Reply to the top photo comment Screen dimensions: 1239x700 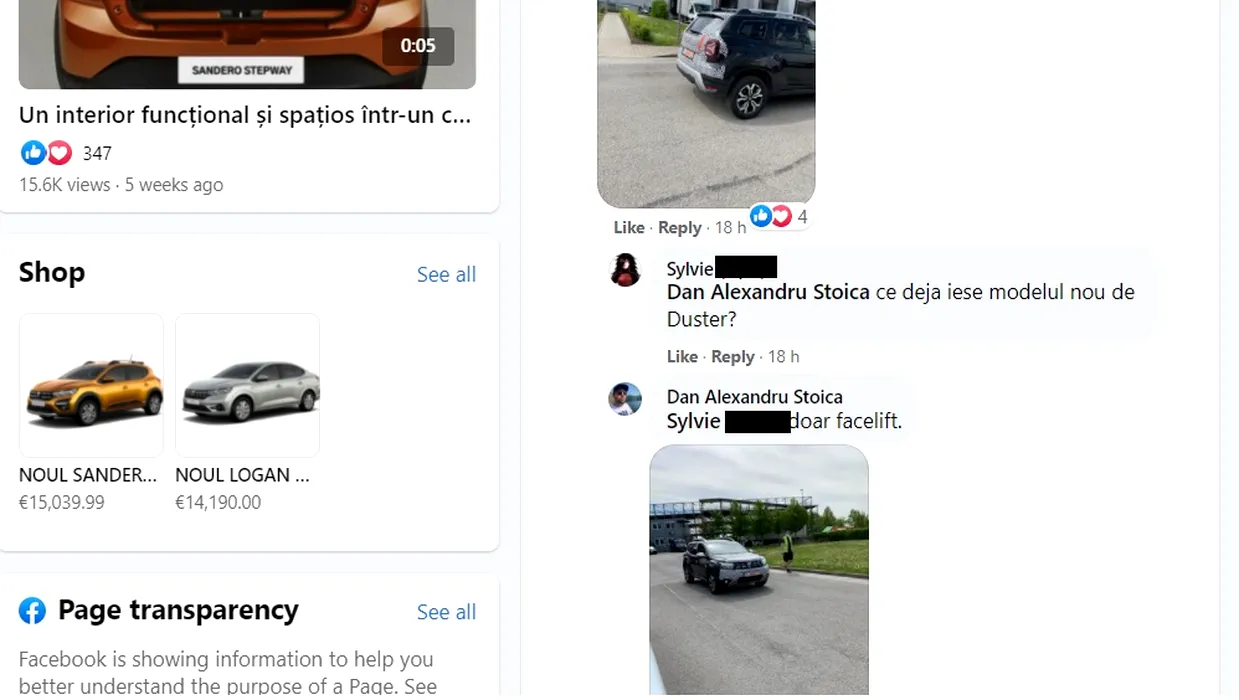pos(680,228)
